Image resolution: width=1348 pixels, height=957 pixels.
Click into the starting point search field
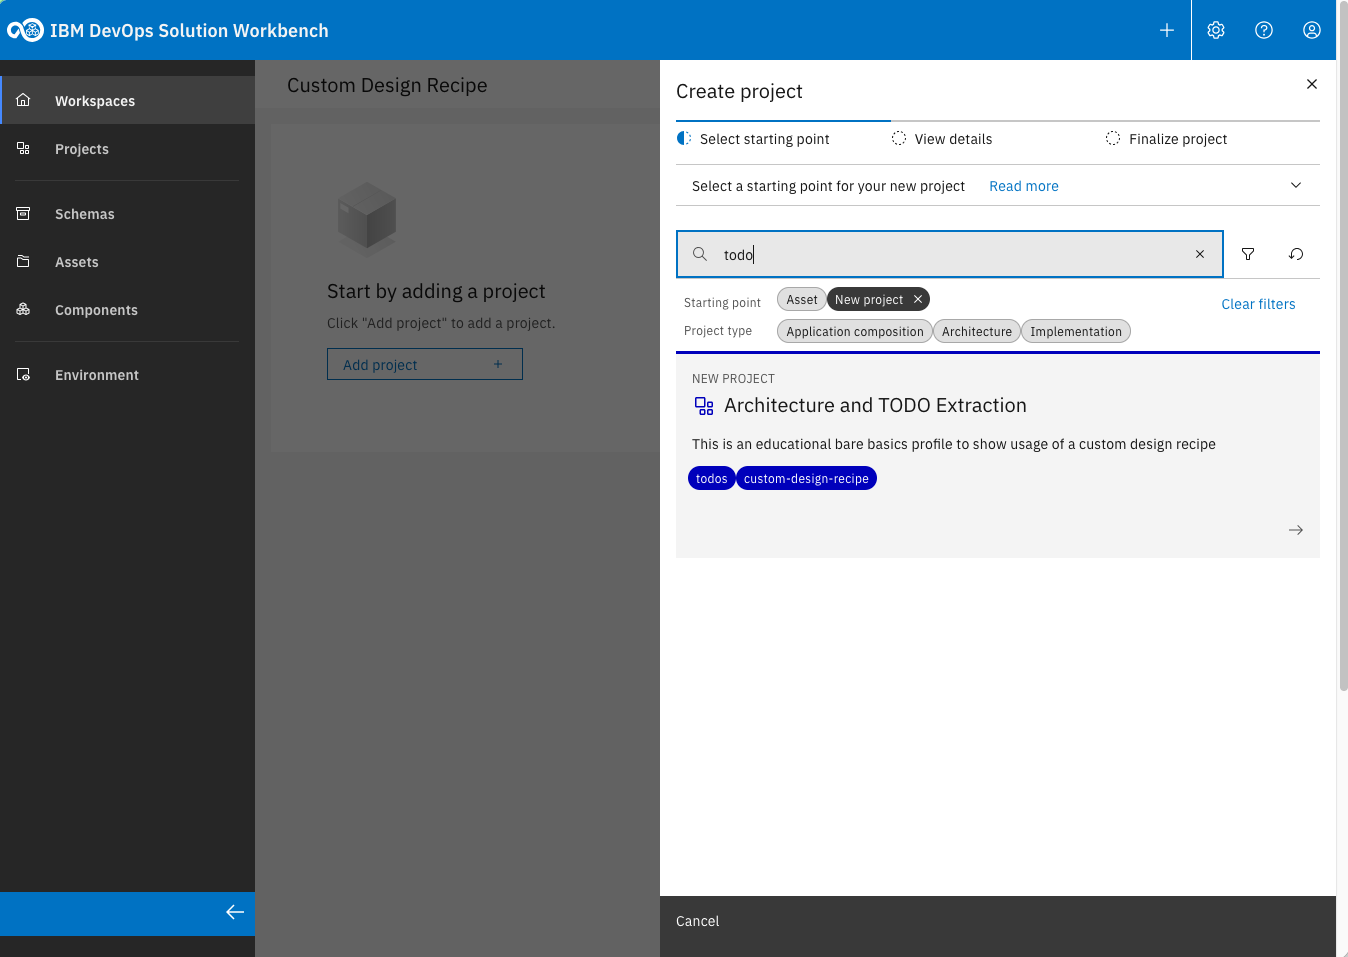(950, 254)
